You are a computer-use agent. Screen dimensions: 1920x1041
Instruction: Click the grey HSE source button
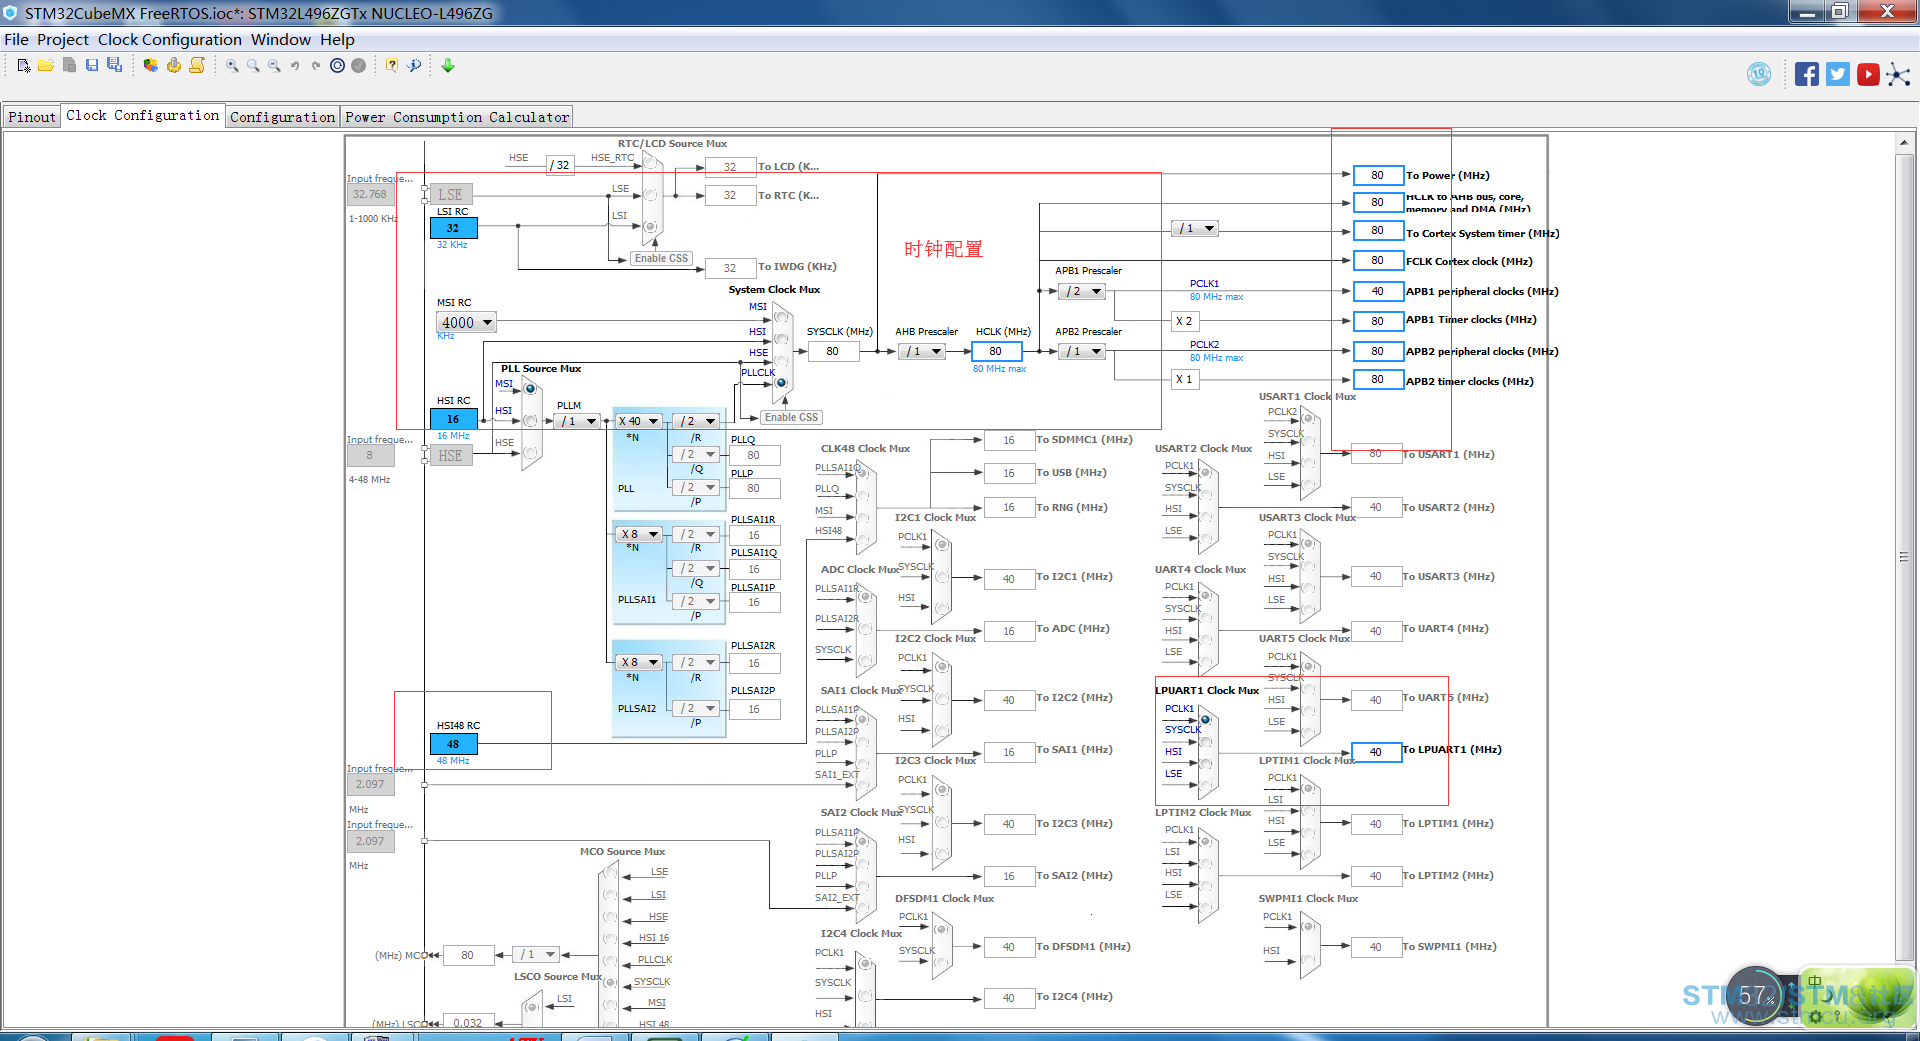(451, 455)
